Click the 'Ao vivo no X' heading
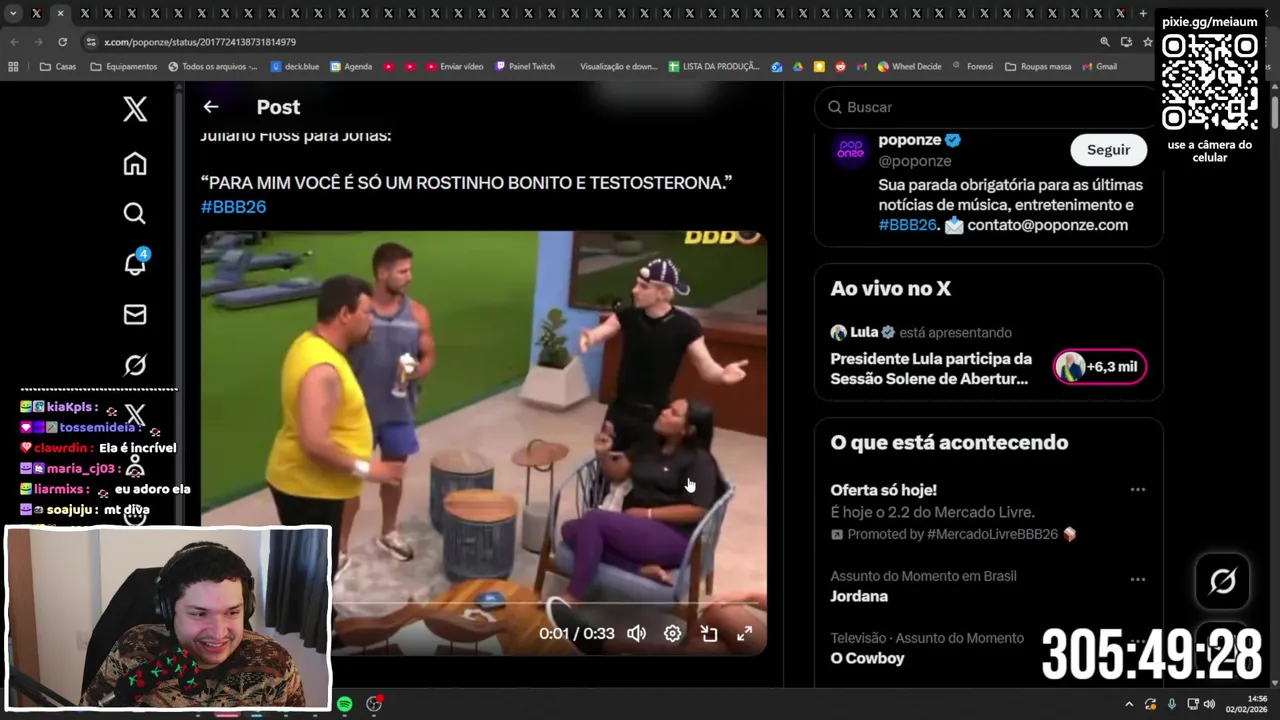The height and width of the screenshot is (720, 1280). 890,289
